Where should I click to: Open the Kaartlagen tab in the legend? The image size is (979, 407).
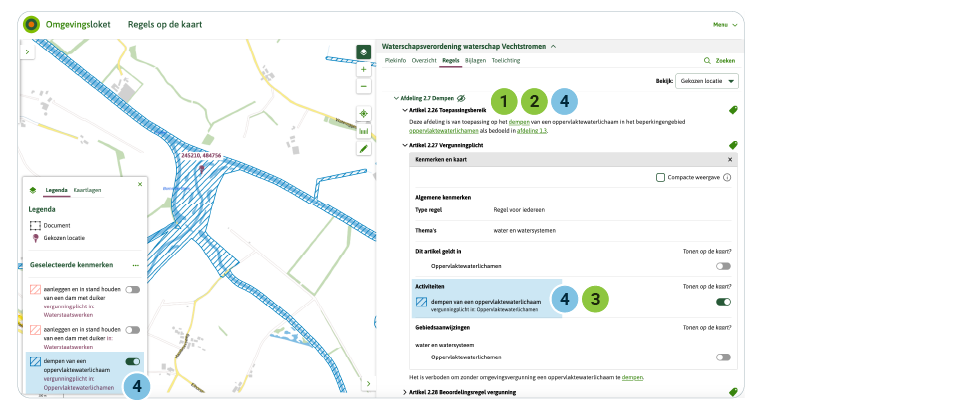[x=87, y=189]
